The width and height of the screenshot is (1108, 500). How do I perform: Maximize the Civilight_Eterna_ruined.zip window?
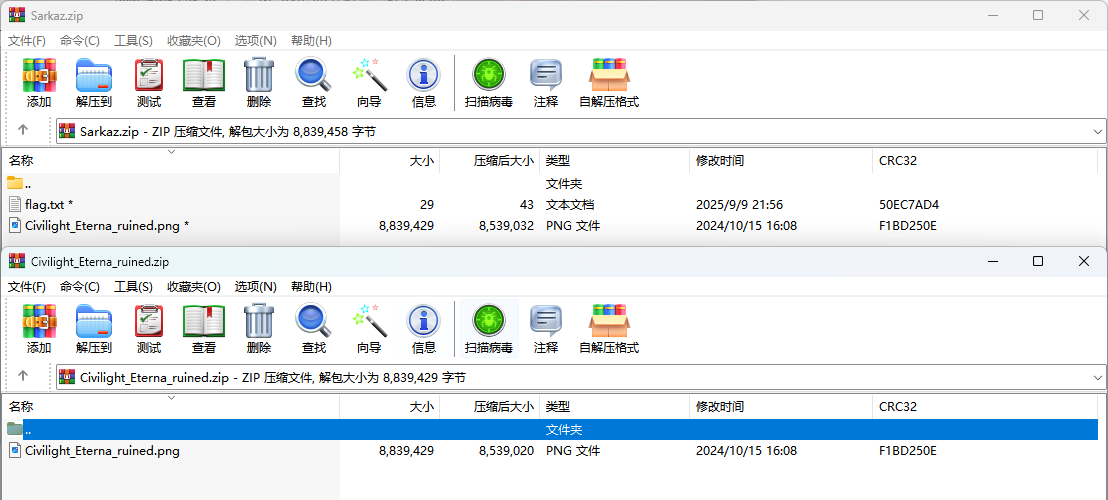[1038, 261]
